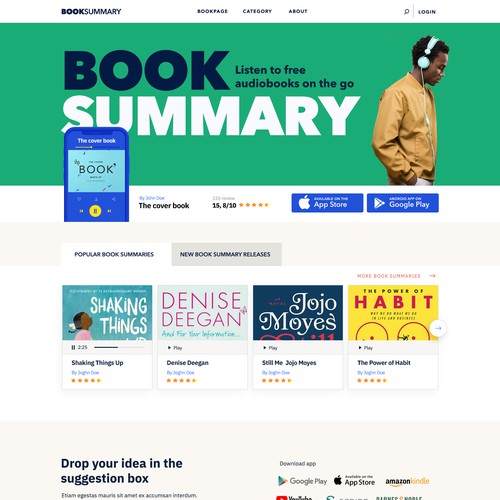Click the Login link
This screenshot has width=500, height=500.
[x=427, y=12]
